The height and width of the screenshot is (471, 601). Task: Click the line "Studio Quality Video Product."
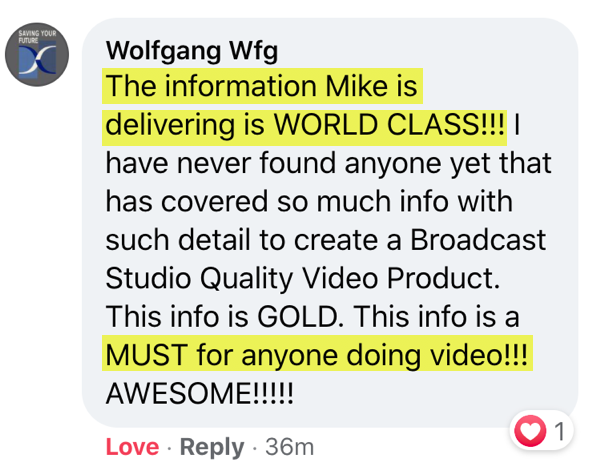click(303, 279)
